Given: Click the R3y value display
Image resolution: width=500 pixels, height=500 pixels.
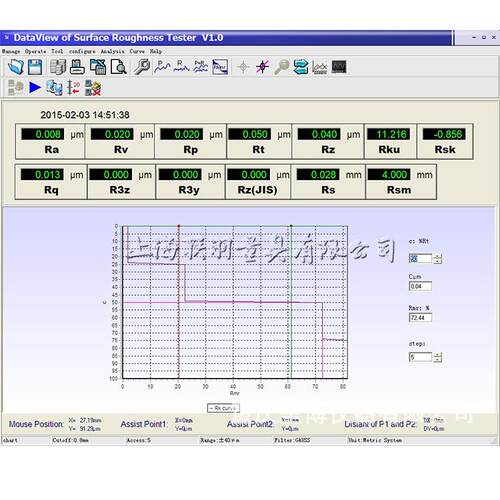Looking at the screenshot, I should click(x=180, y=174).
